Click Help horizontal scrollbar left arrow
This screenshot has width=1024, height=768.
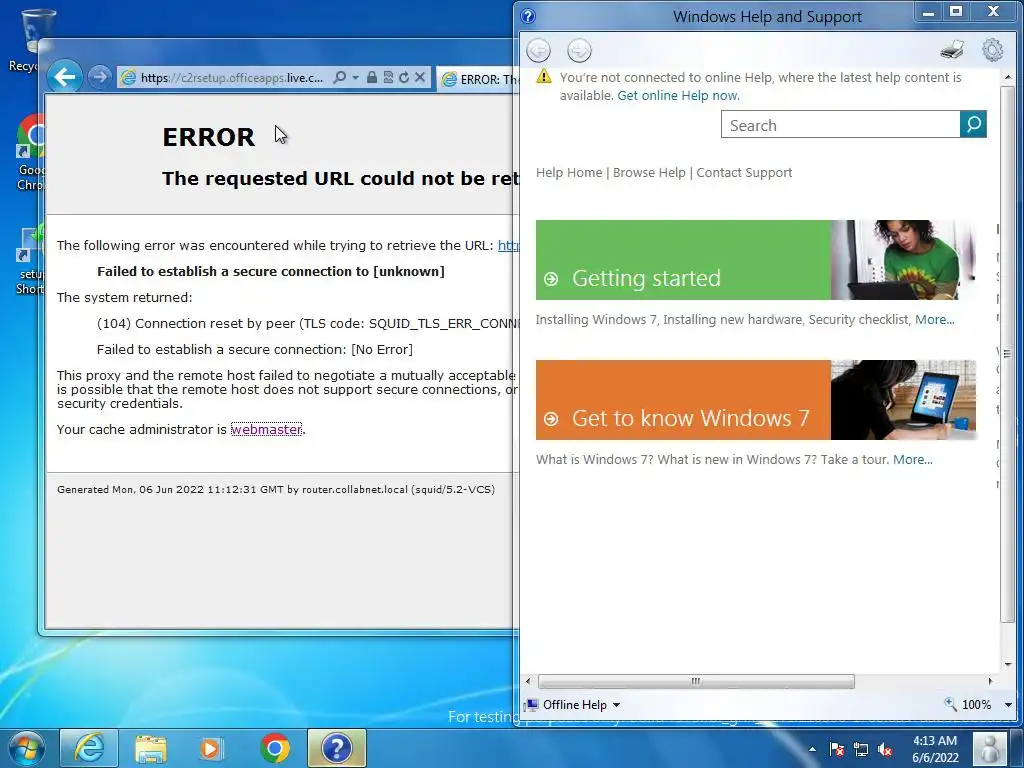tap(528, 681)
